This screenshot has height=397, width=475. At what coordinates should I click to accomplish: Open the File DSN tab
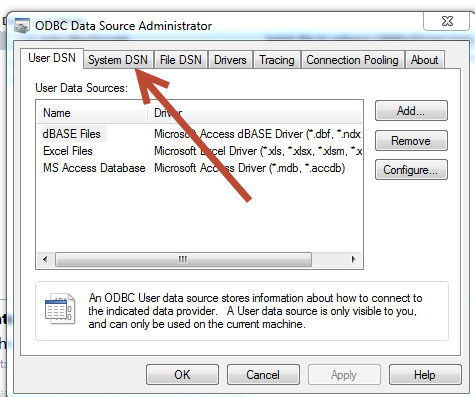point(181,60)
